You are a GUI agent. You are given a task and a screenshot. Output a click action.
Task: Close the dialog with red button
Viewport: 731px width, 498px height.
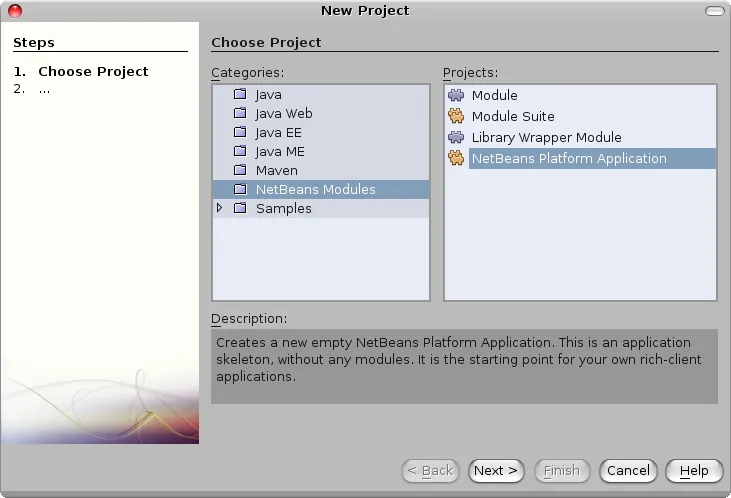(15, 11)
